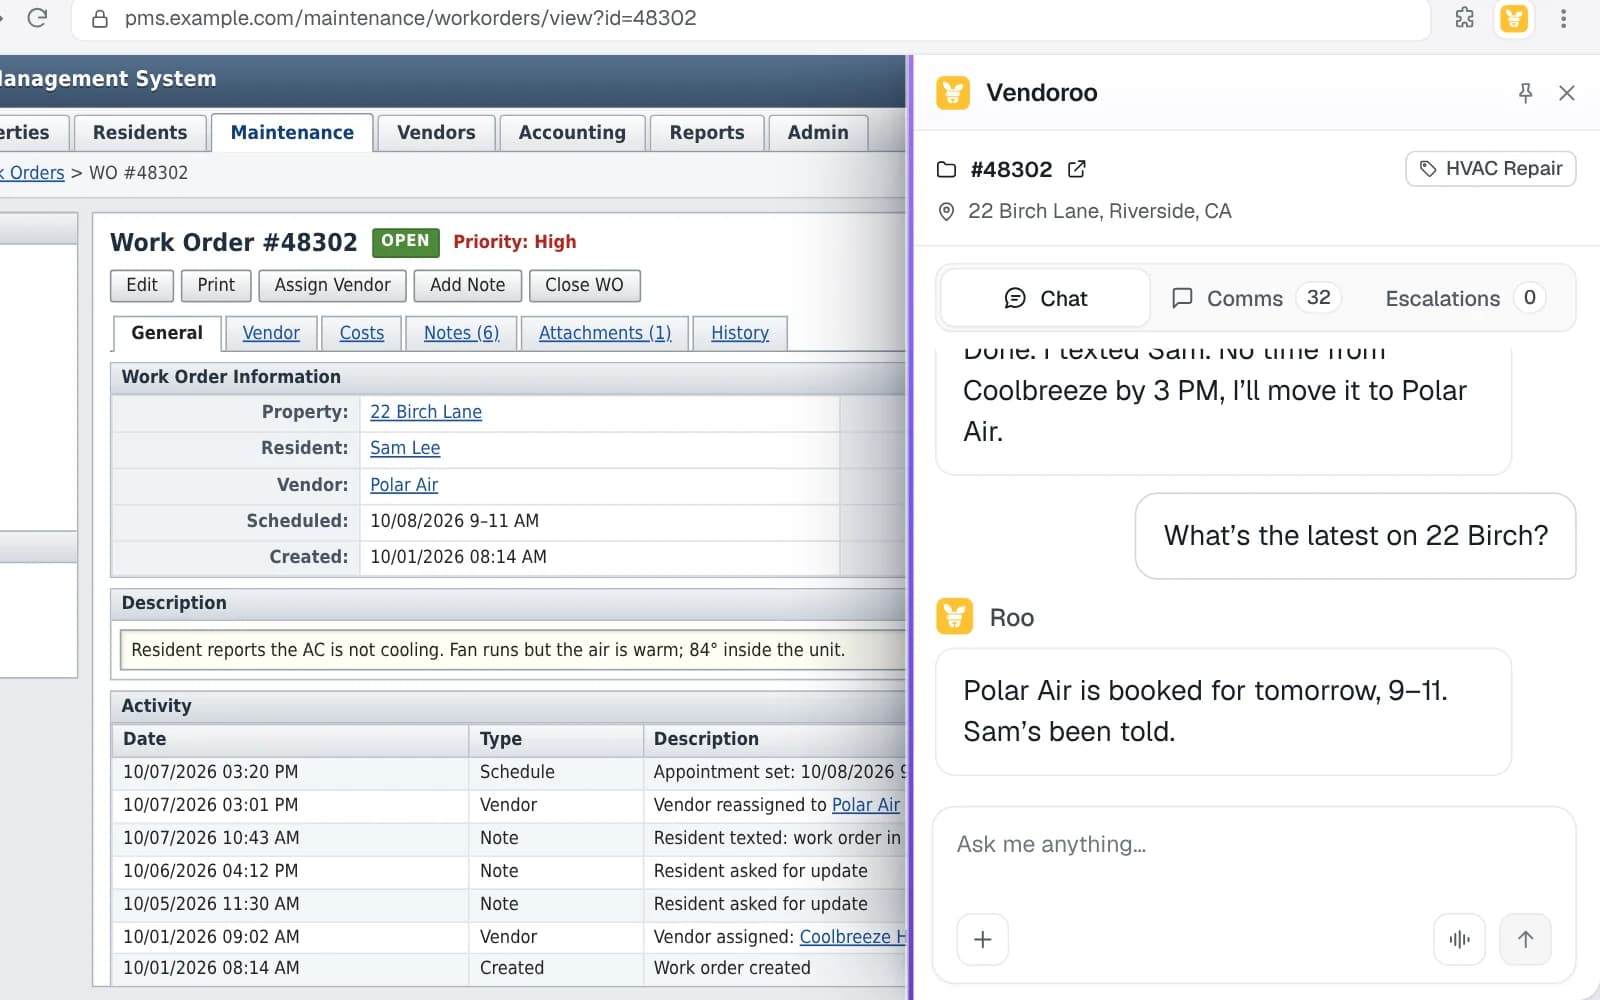This screenshot has height=1000, width=1600.
Task: Click the Add Note button
Action: pyautogui.click(x=467, y=285)
